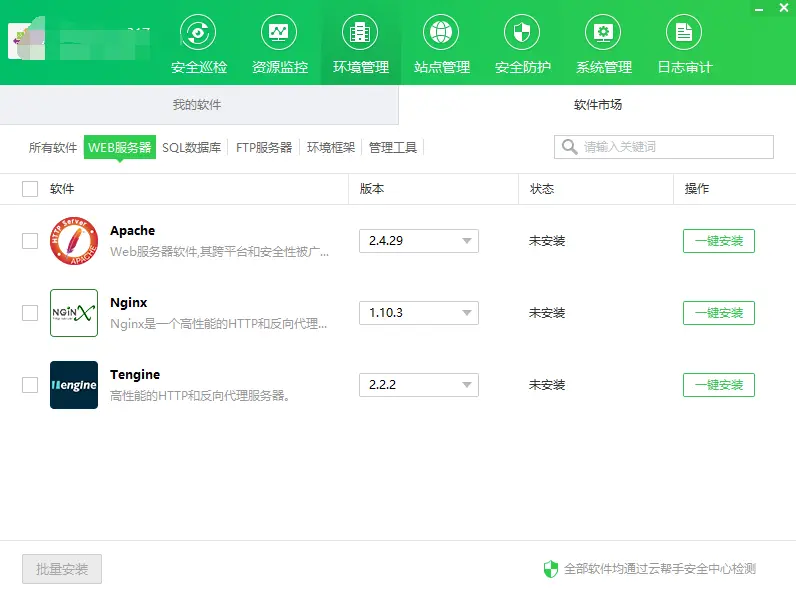
Task: Open the Apache version 2.4.29 dropdown
Action: (419, 241)
